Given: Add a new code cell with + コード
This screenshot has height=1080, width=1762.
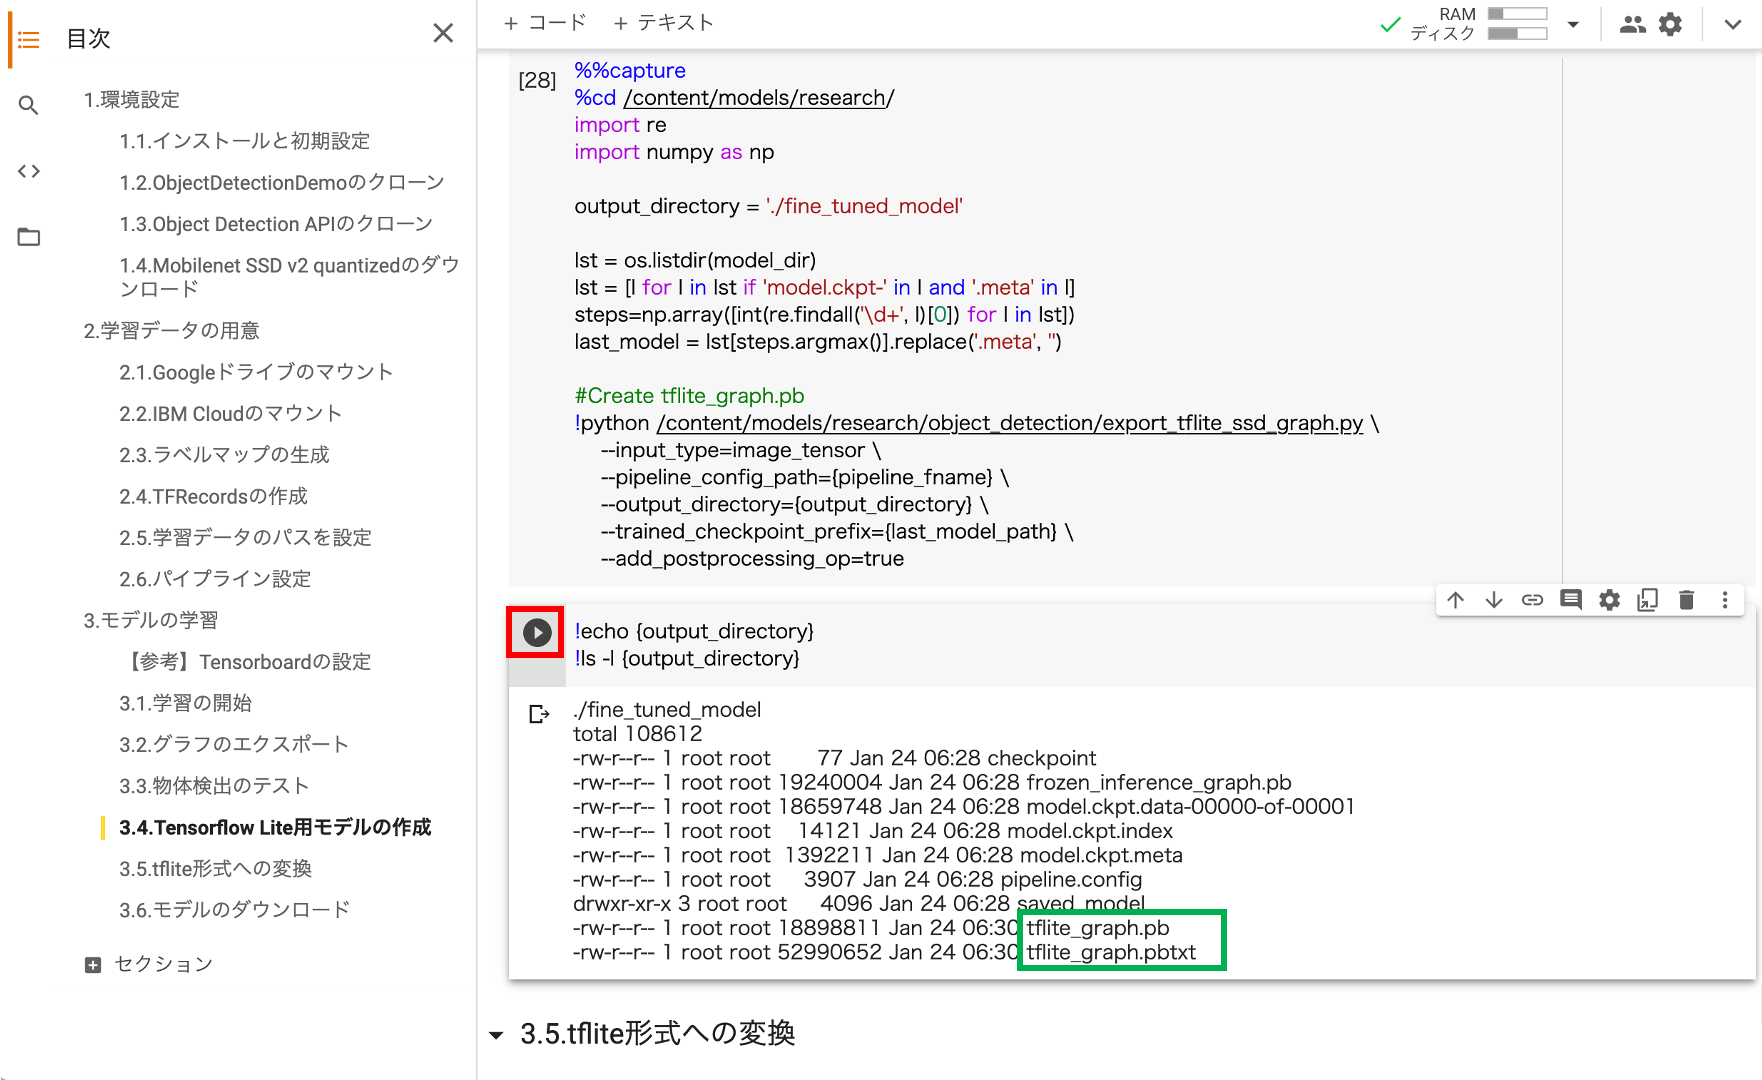Looking at the screenshot, I should pyautogui.click(x=545, y=23).
